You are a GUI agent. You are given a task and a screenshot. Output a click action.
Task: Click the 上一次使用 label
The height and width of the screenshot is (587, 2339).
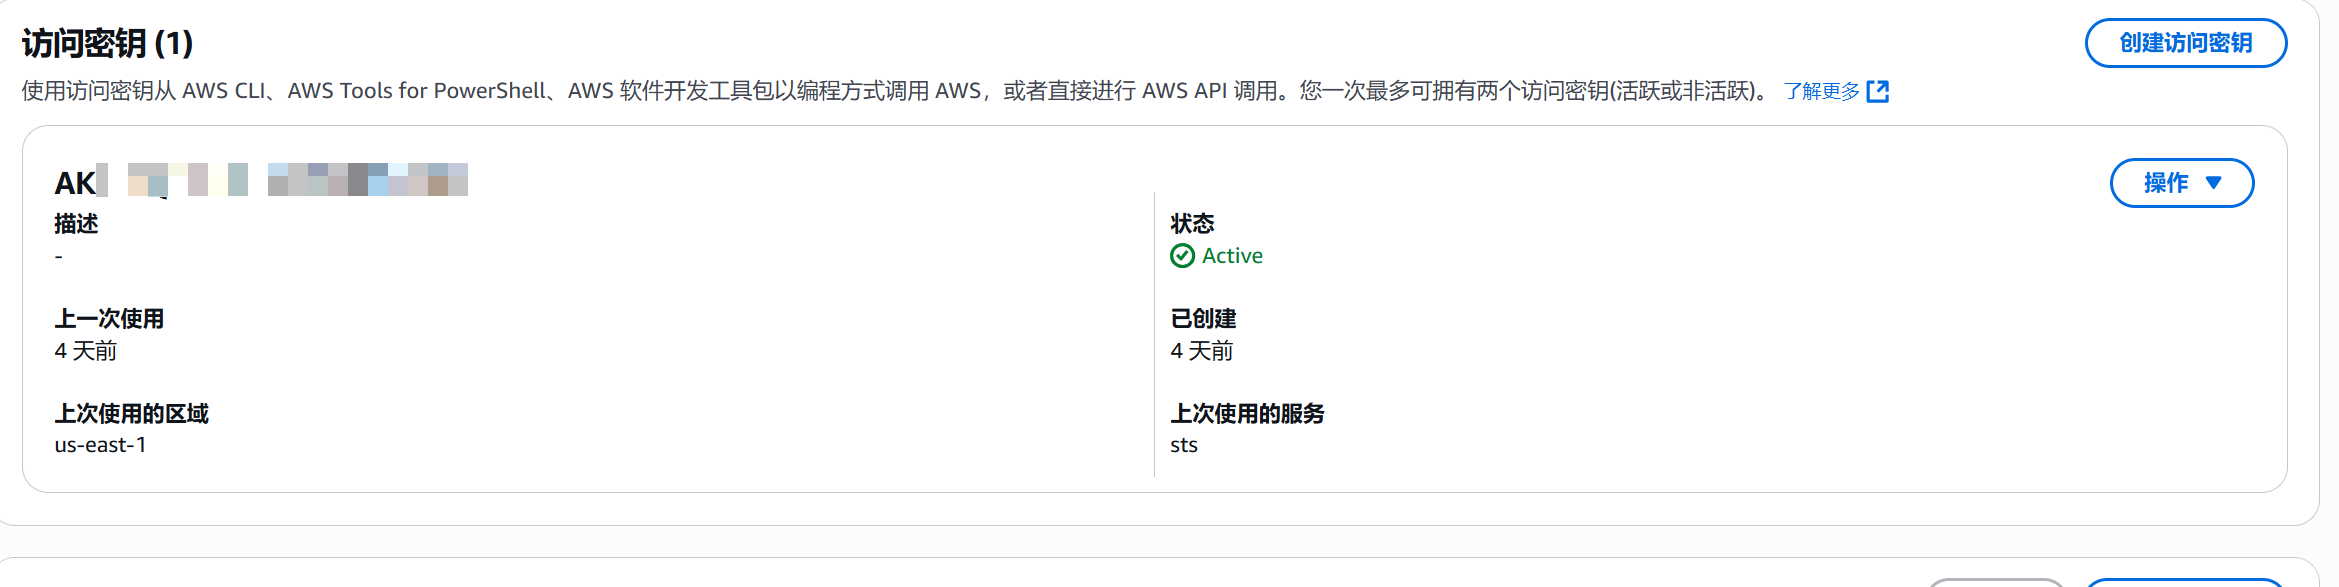pyautogui.click(x=109, y=319)
